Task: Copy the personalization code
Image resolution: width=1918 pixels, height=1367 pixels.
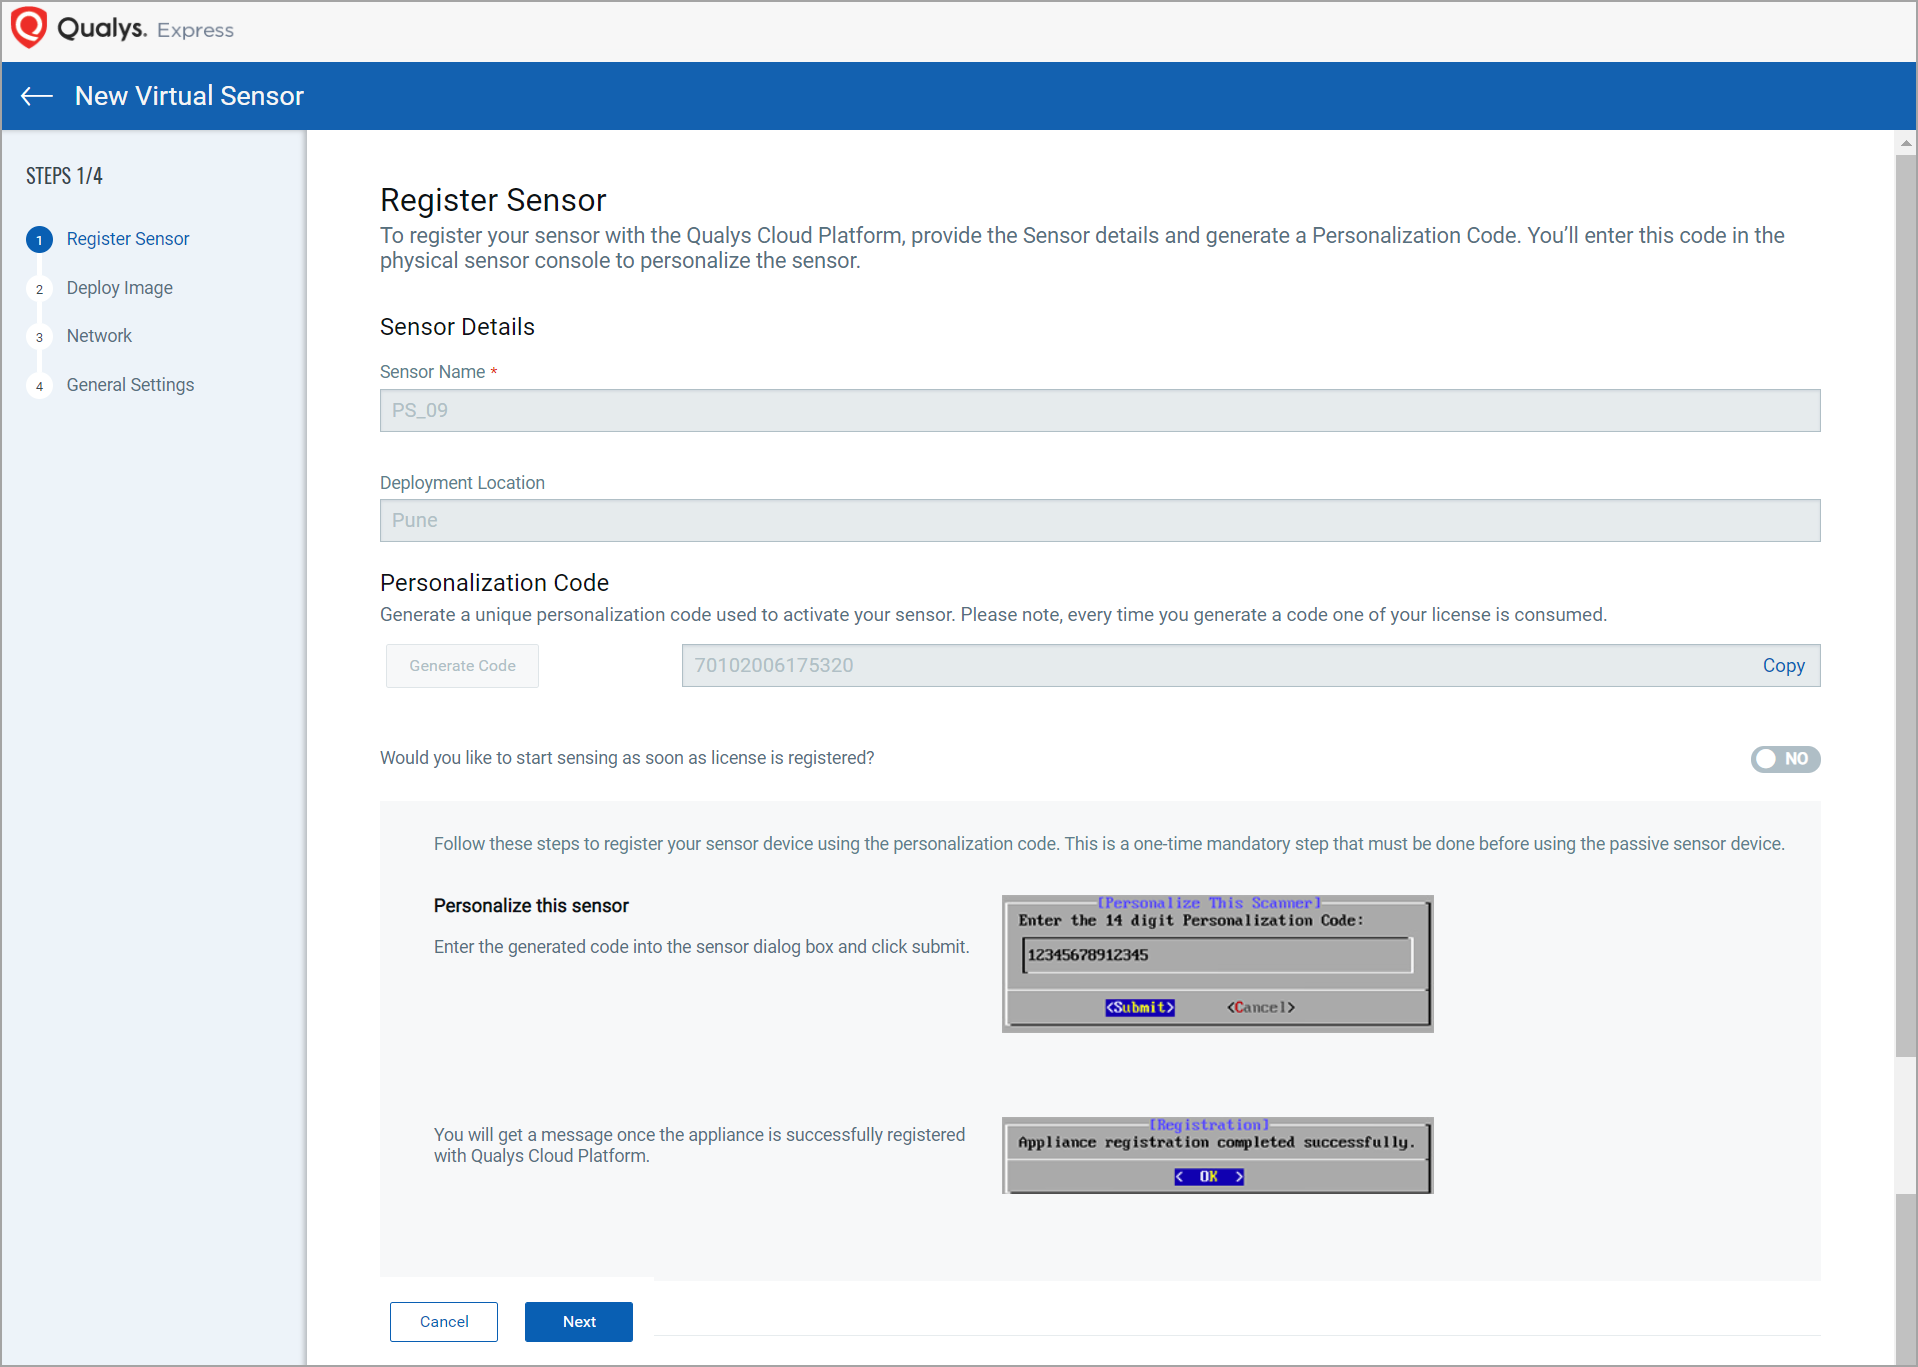Action: (x=1783, y=665)
